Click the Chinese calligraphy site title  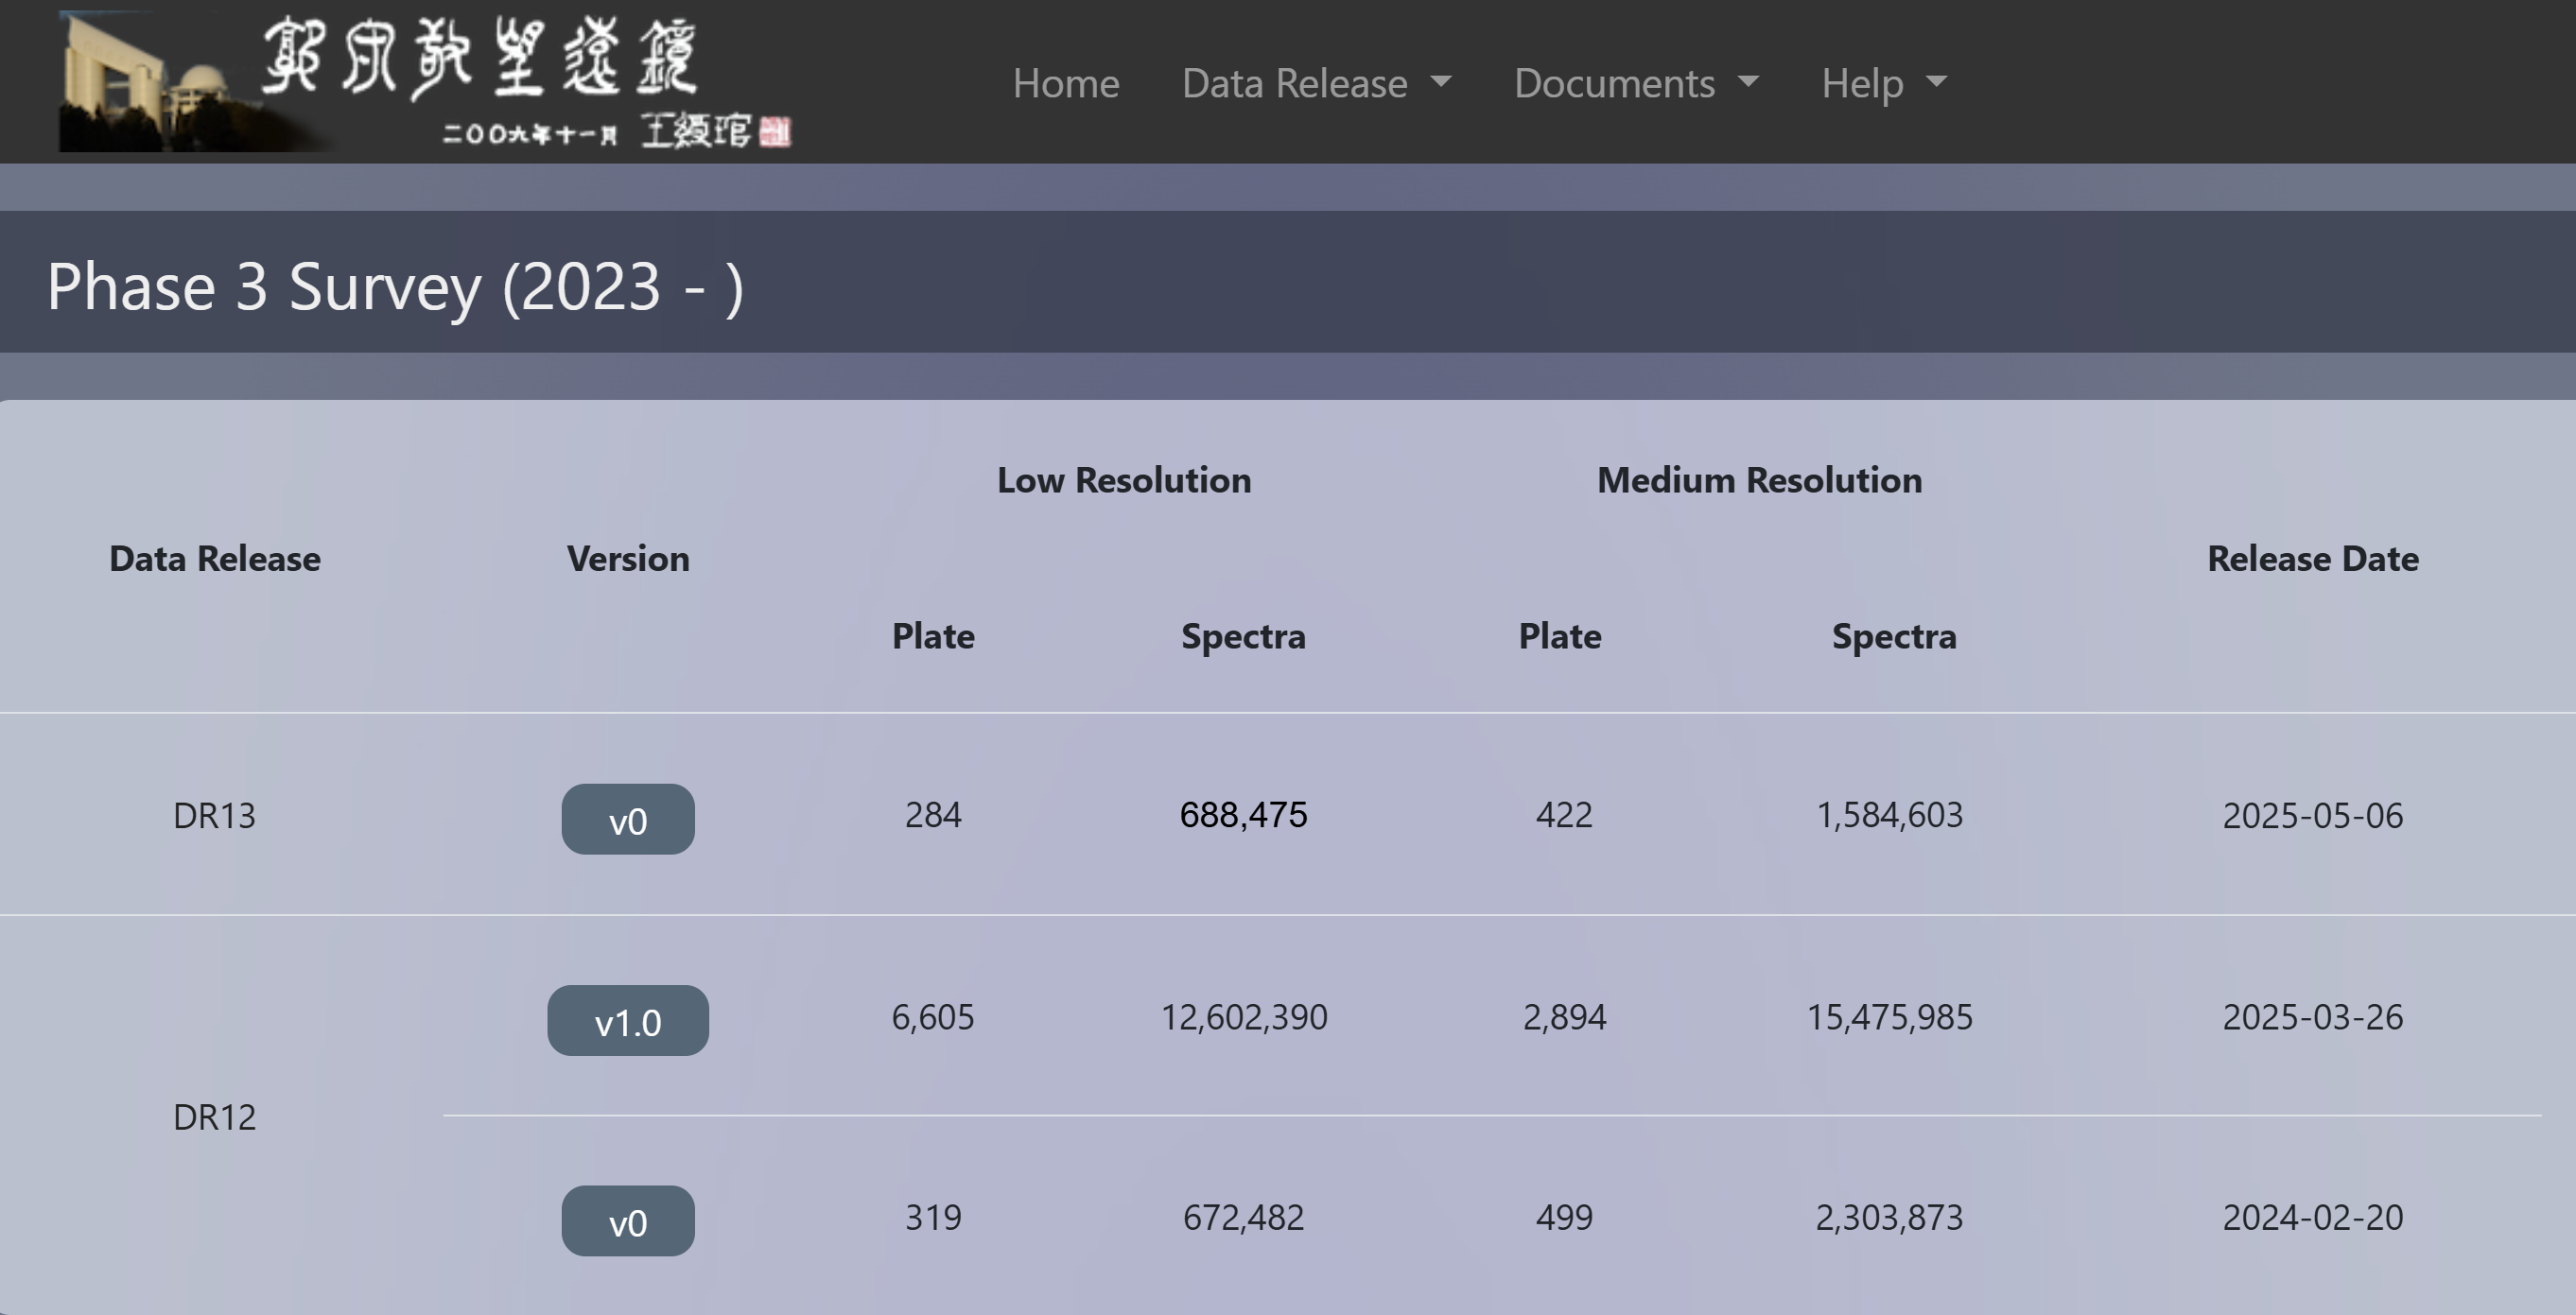pyautogui.click(x=480, y=58)
